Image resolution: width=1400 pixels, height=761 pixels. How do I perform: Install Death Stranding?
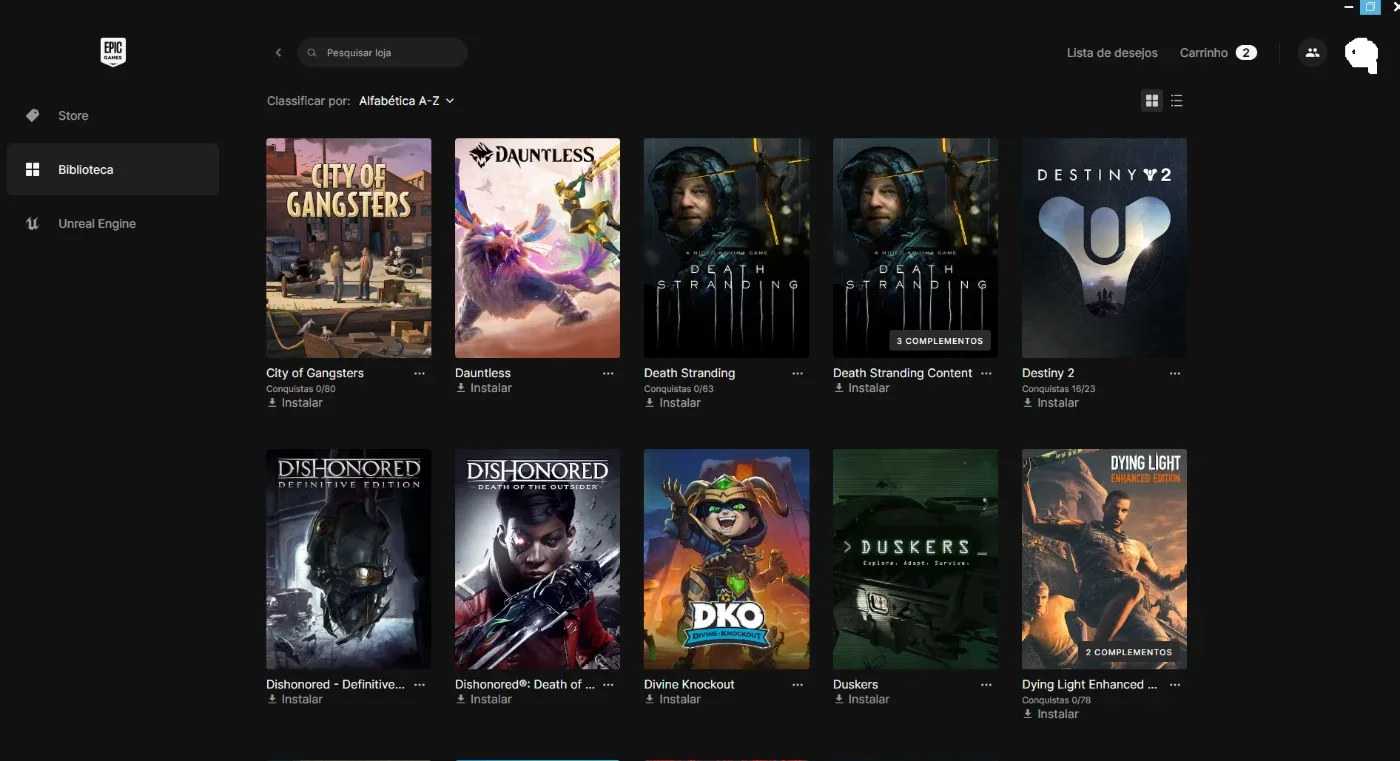tap(673, 403)
